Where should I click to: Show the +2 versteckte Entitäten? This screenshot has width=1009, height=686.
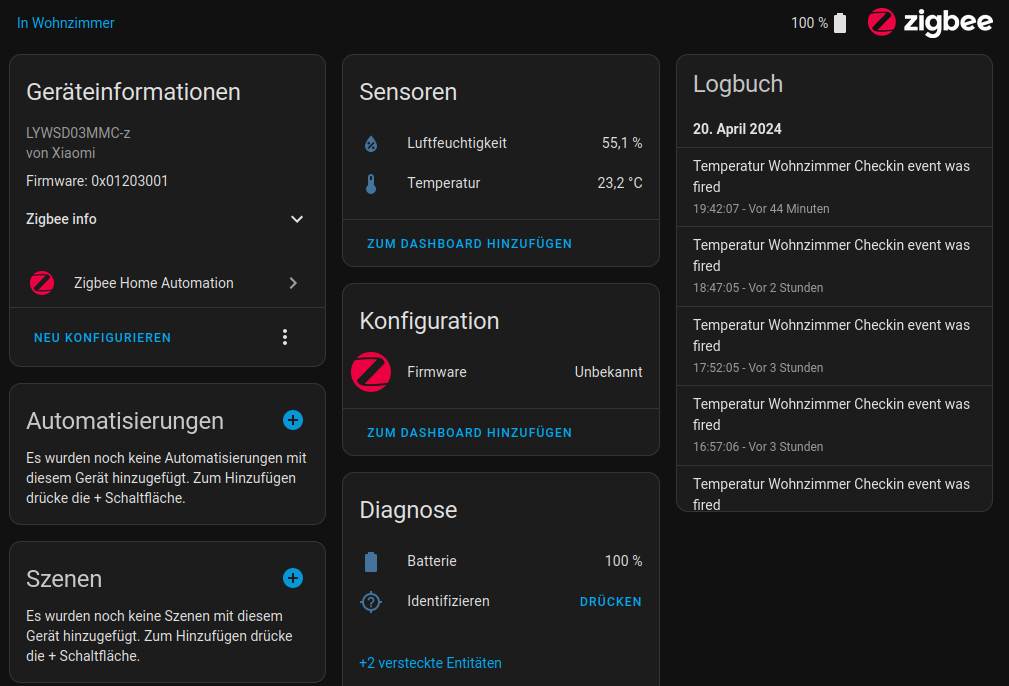point(430,663)
